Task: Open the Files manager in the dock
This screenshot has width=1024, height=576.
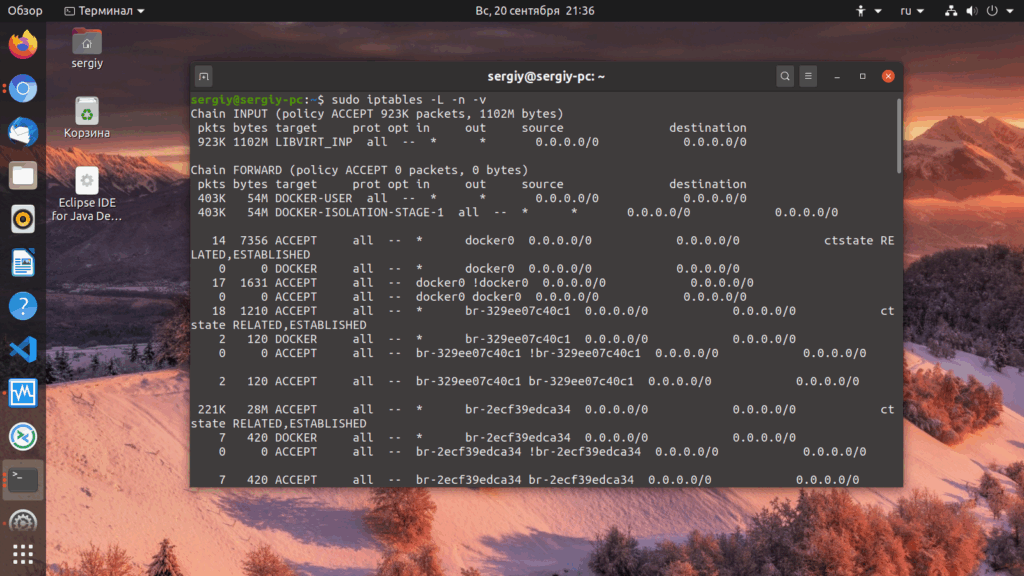Action: point(23,176)
